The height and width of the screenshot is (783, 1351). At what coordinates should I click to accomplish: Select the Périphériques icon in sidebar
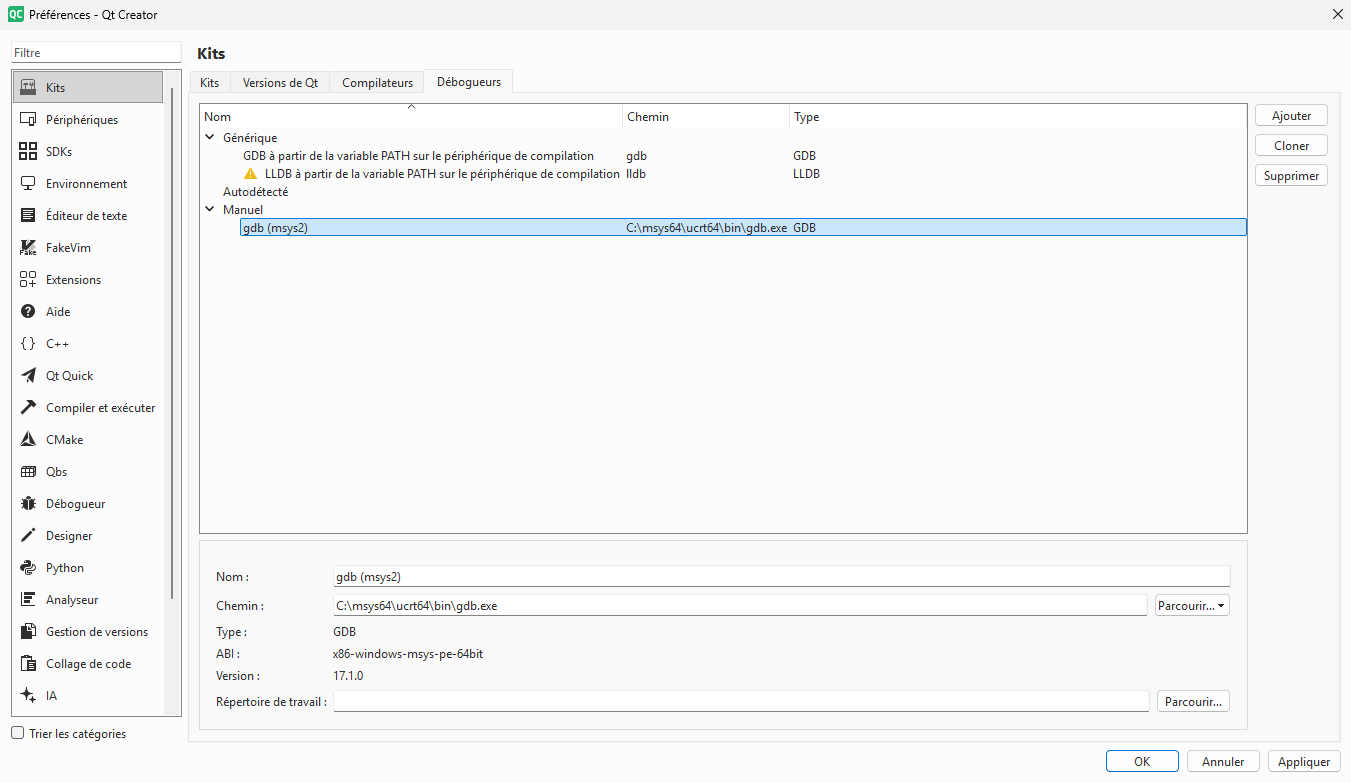point(28,120)
